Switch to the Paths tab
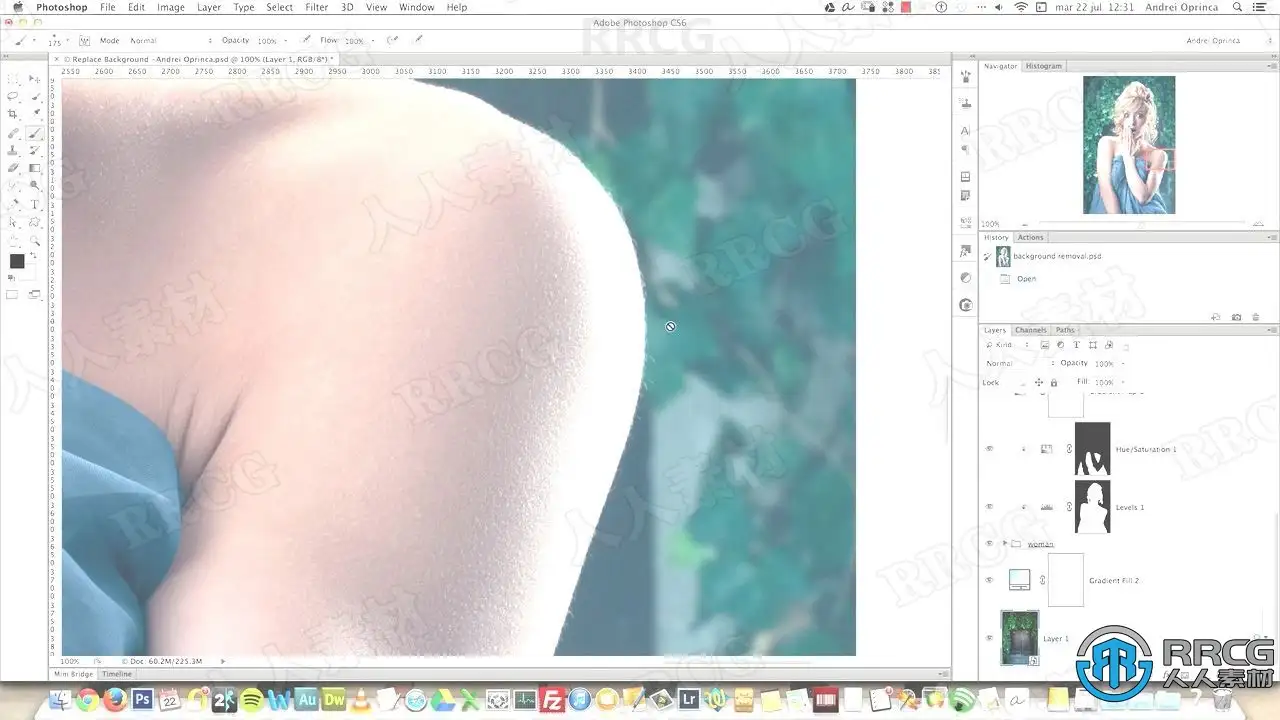Image resolution: width=1280 pixels, height=720 pixels. click(1065, 330)
